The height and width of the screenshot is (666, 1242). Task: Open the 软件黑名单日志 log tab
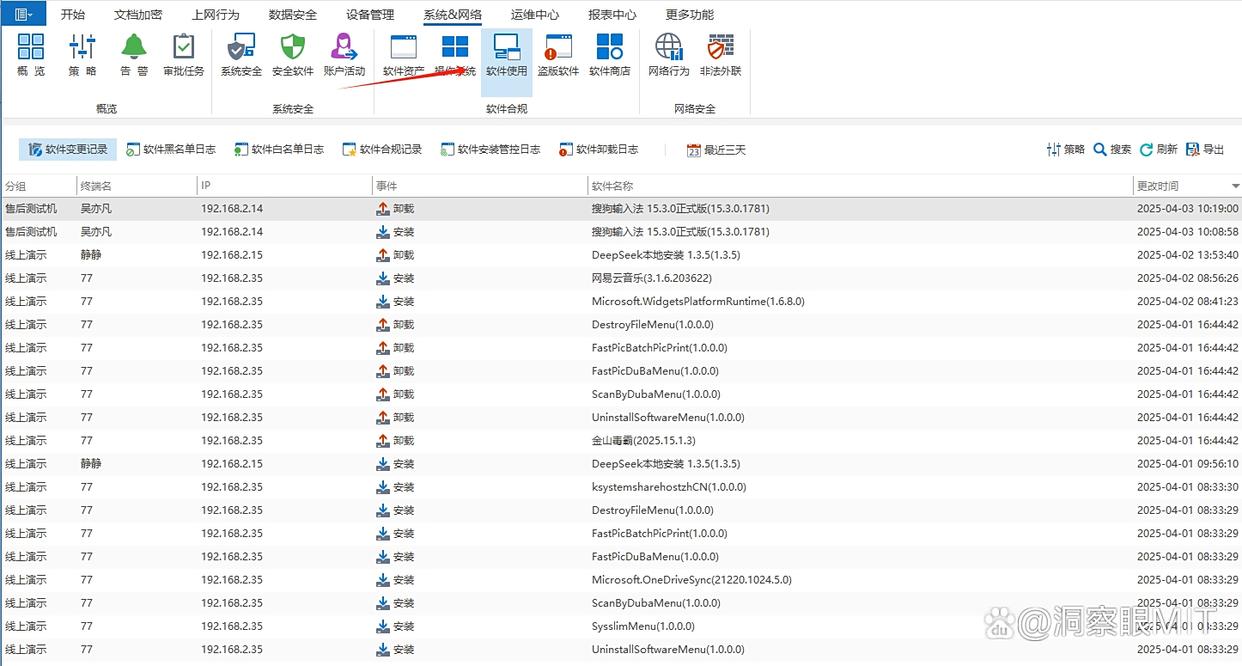click(171, 149)
